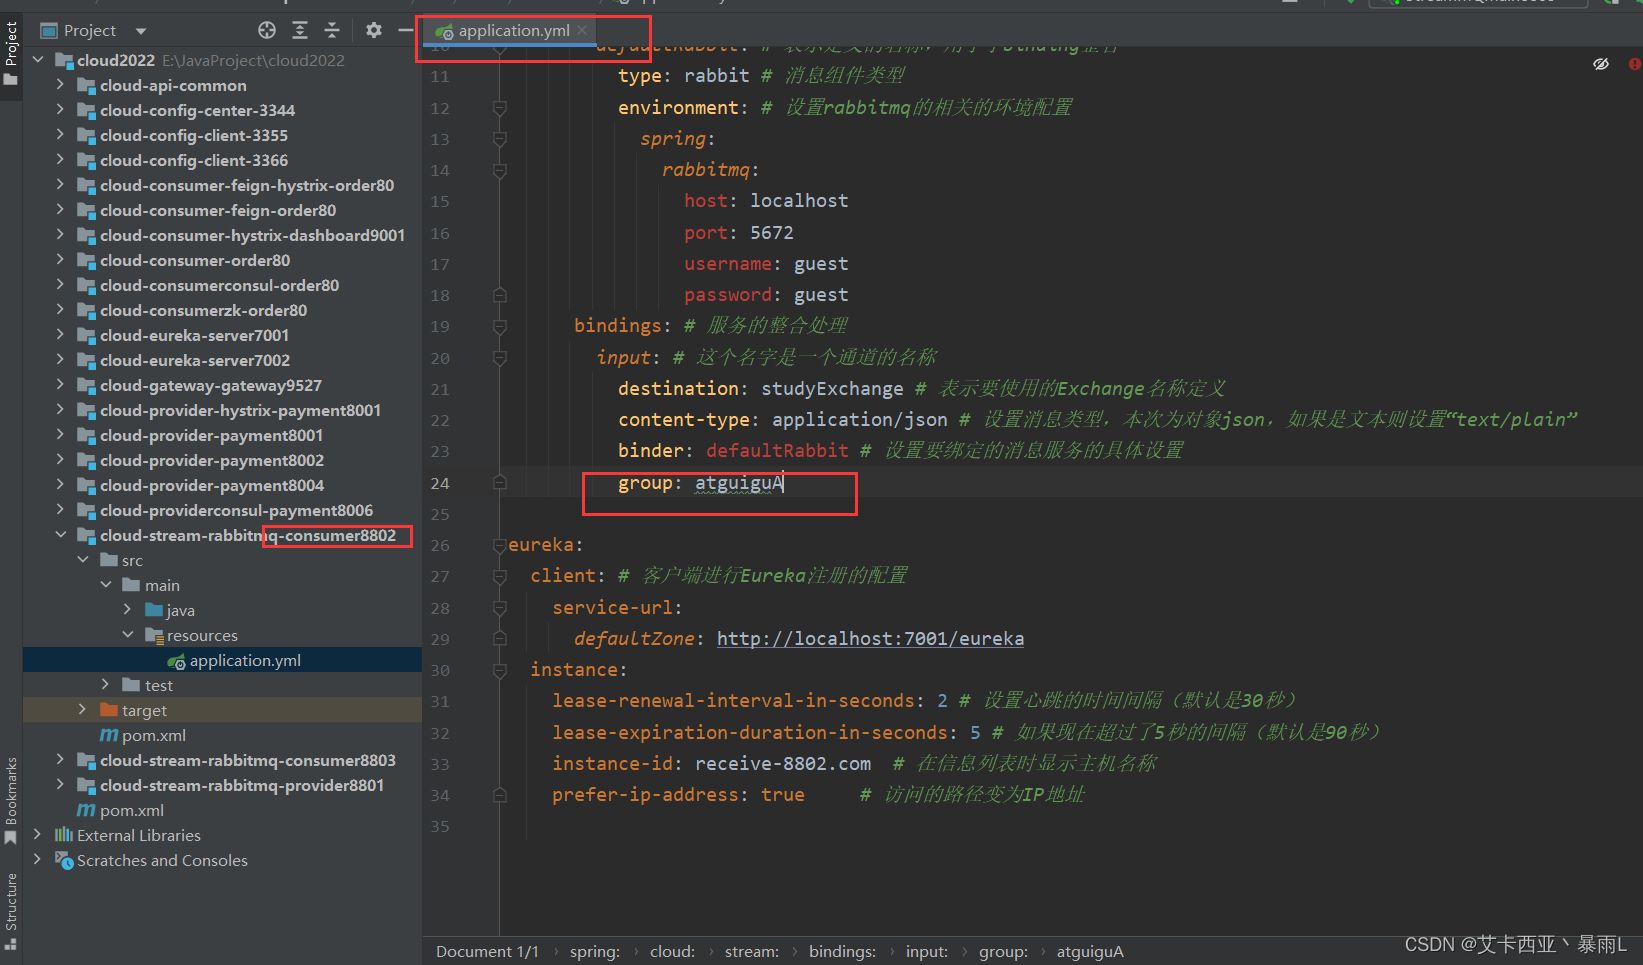
Task: Select cloud-stream-rabbitmq-consumer8803 module
Action: click(x=247, y=760)
